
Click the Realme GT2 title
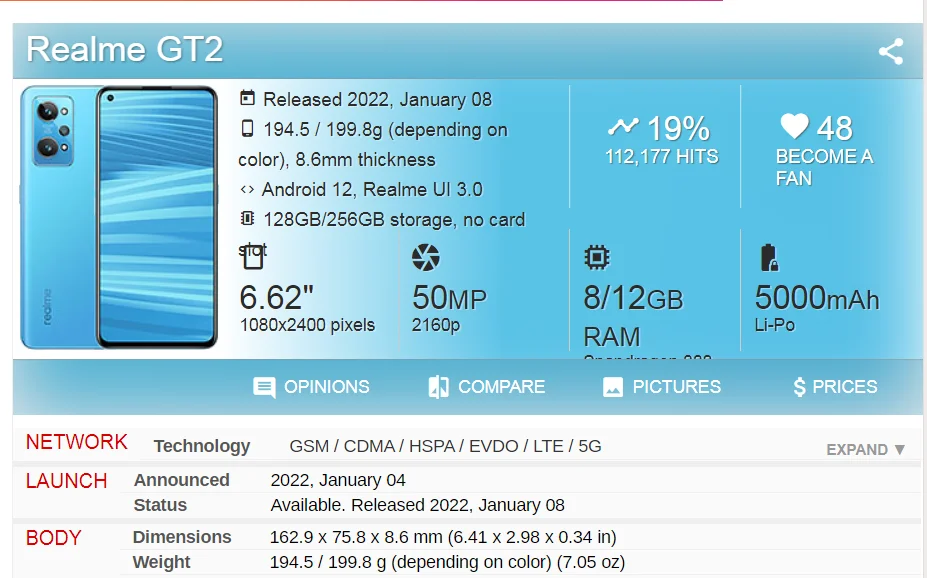[x=125, y=49]
